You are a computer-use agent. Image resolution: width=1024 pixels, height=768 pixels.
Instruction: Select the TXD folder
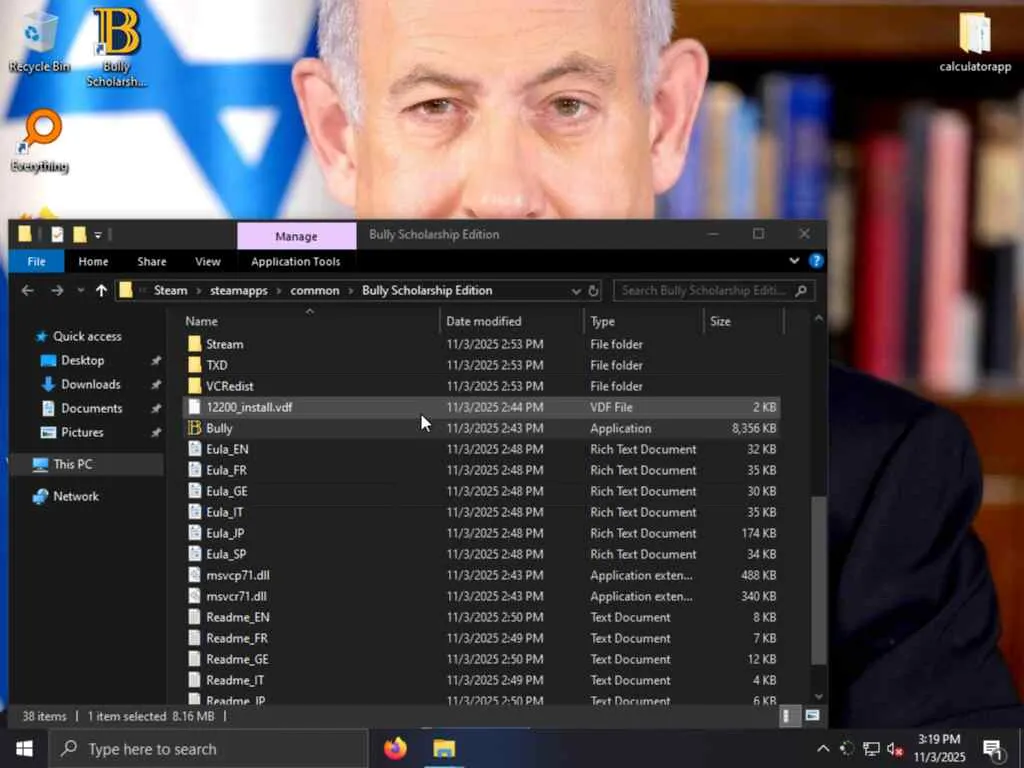216,365
